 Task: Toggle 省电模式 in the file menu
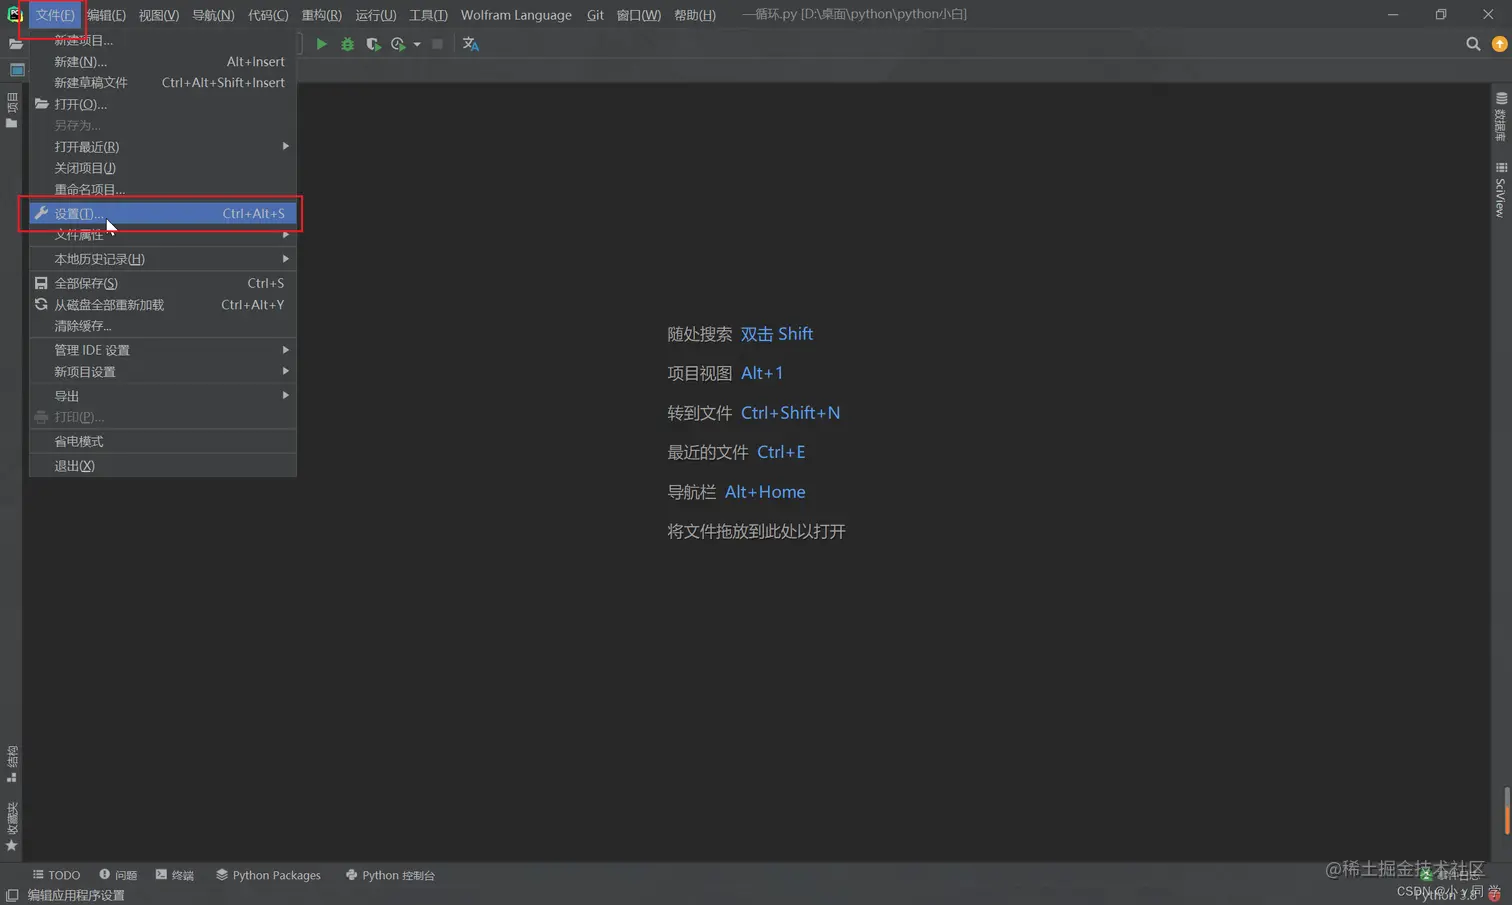[x=163, y=441]
